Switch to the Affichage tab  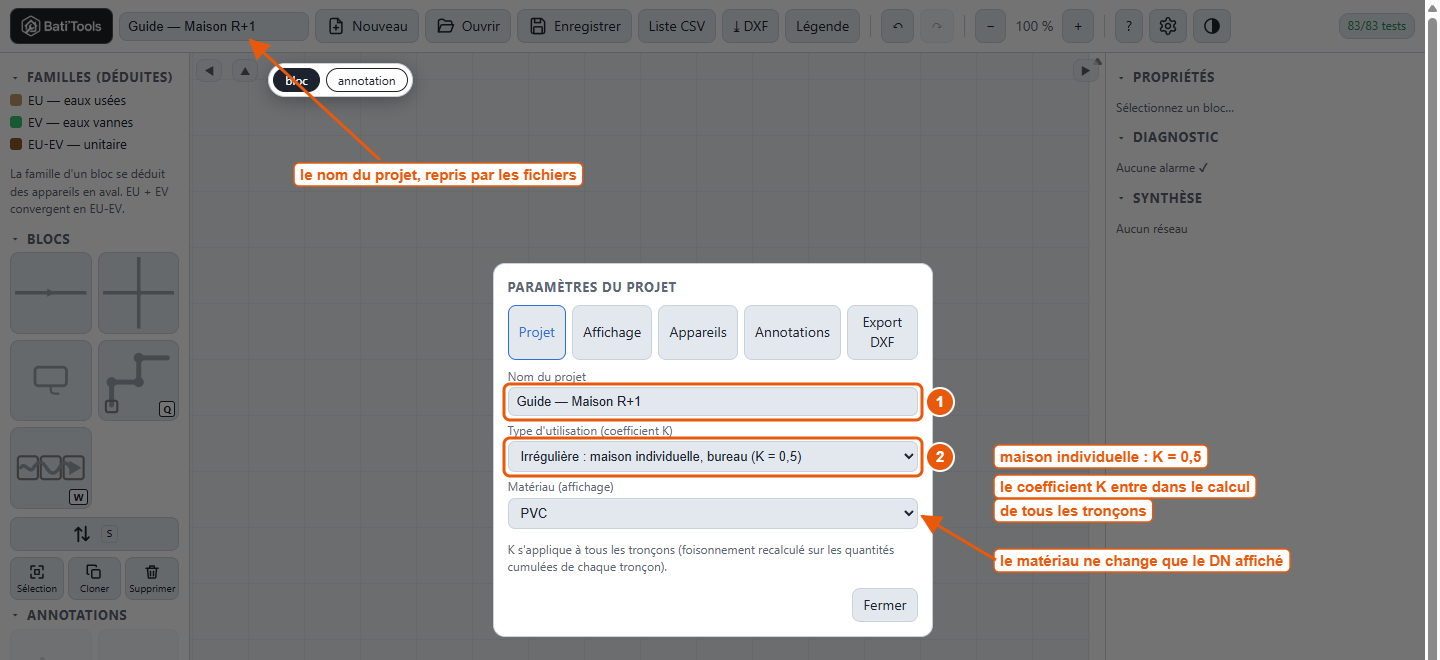click(x=612, y=332)
